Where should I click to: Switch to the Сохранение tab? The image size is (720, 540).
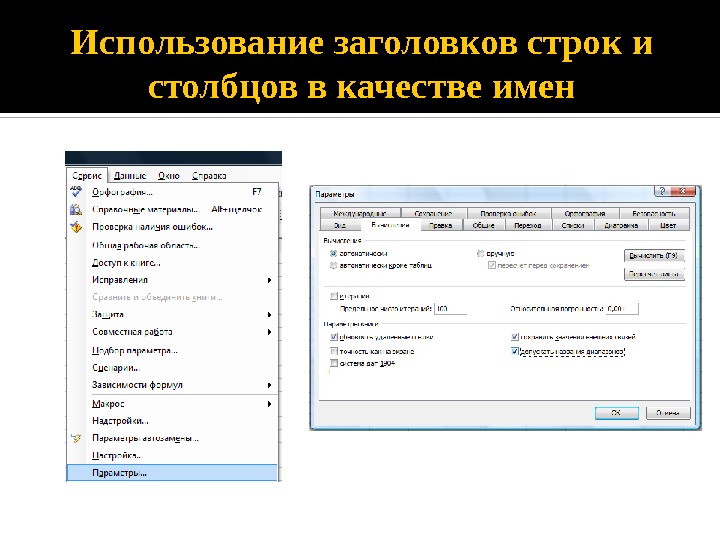[x=433, y=214]
